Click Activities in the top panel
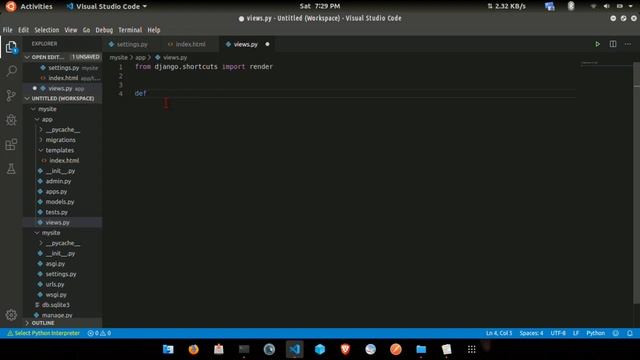640x360 pixels. coord(36,7)
